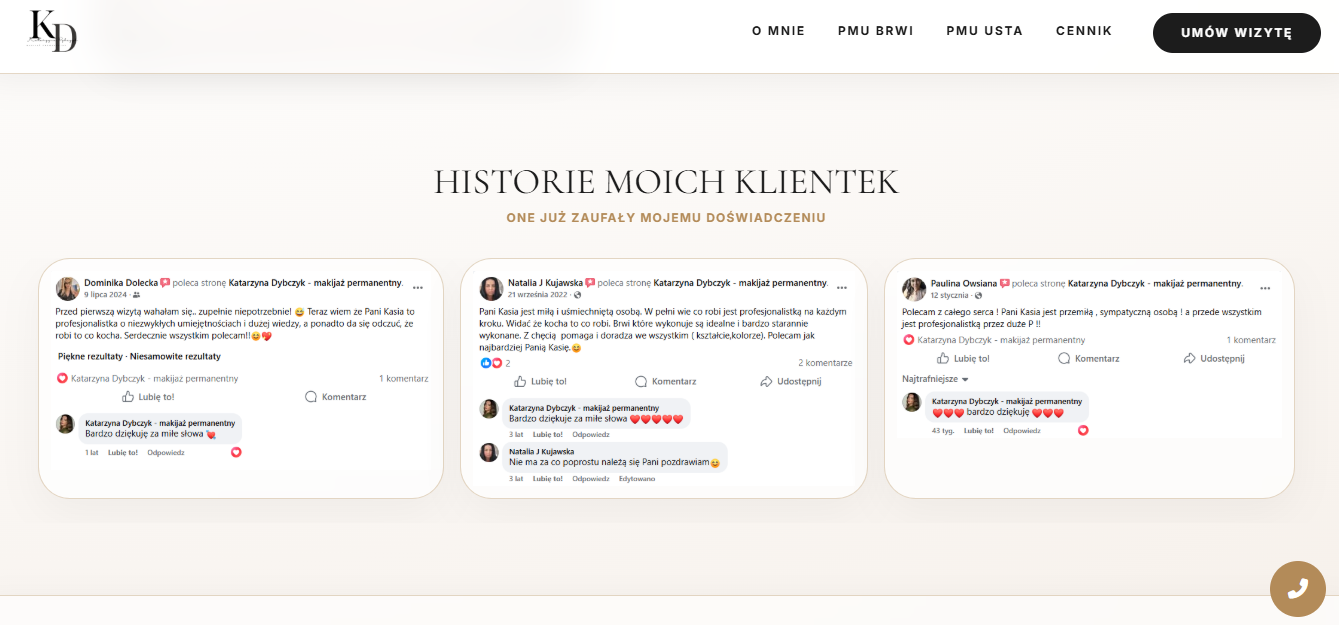Screen dimensions: 1339x625
Task: Tap the floating phone call icon
Action: 1297,589
